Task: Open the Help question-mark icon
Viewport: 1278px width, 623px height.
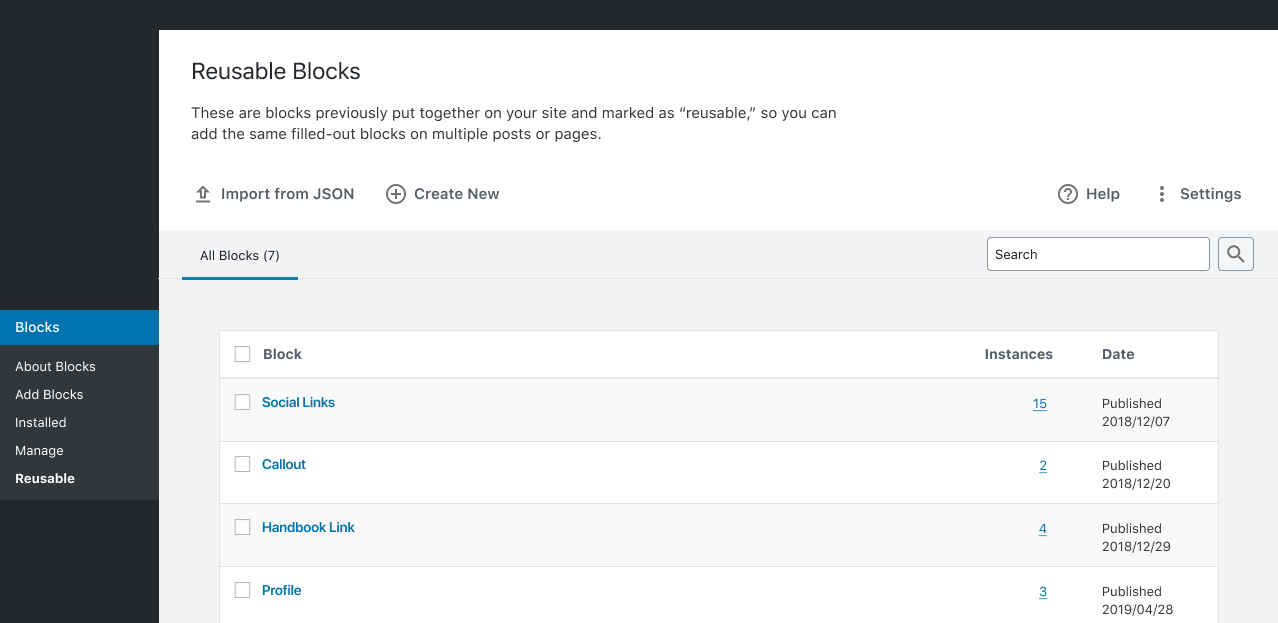Action: tap(1067, 193)
